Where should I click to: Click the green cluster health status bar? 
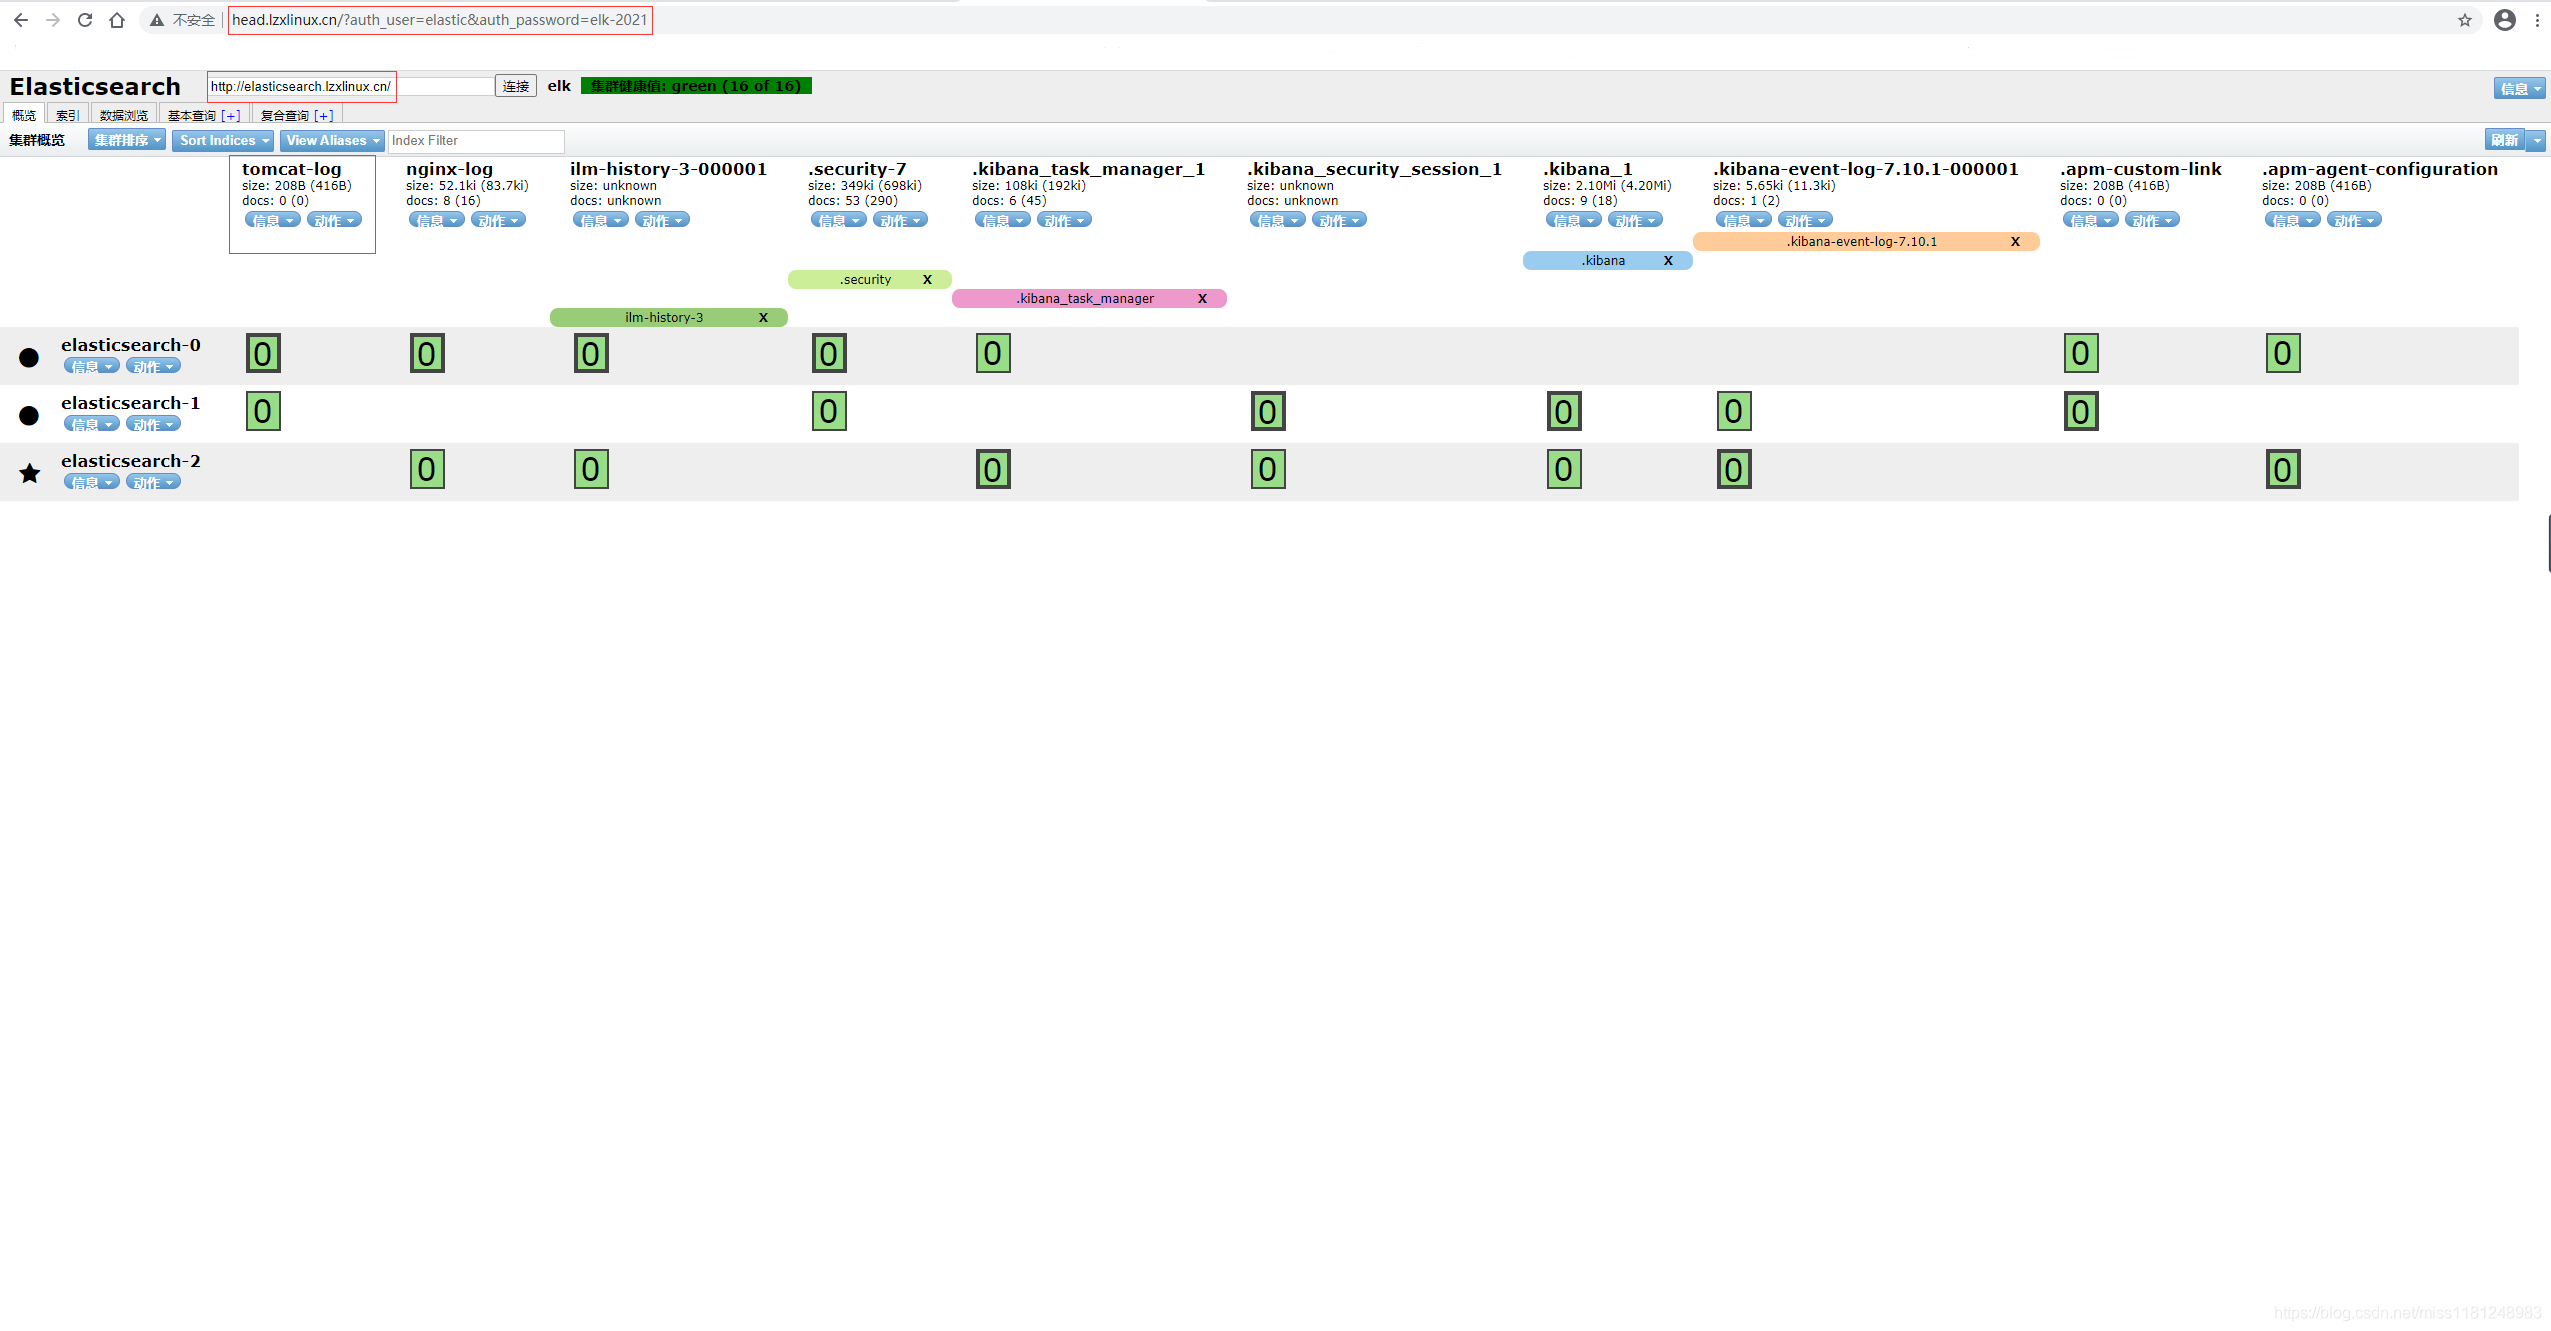click(x=696, y=86)
